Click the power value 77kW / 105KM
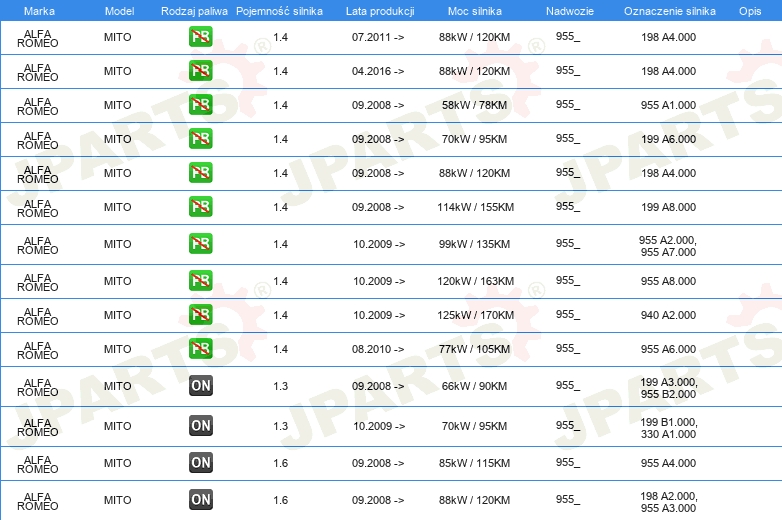This screenshot has width=782, height=520. [x=474, y=349]
